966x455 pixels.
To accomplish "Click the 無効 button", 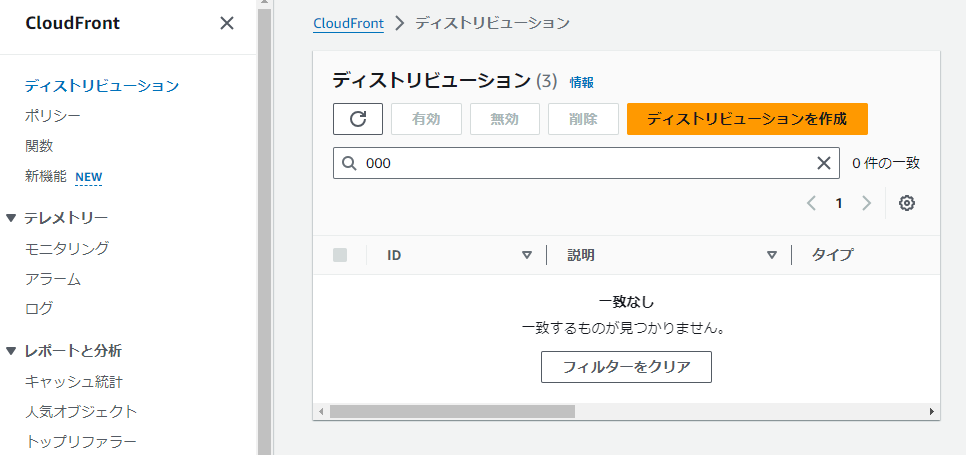I will [505, 119].
